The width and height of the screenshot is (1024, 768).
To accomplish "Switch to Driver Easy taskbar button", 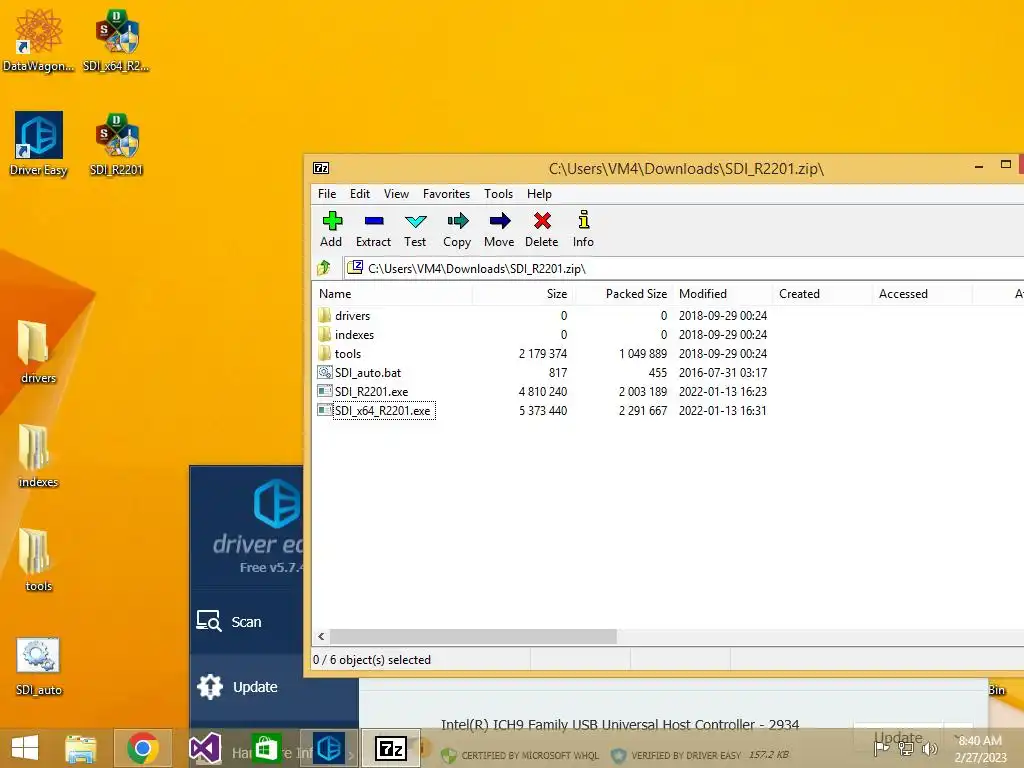I will pyautogui.click(x=329, y=748).
